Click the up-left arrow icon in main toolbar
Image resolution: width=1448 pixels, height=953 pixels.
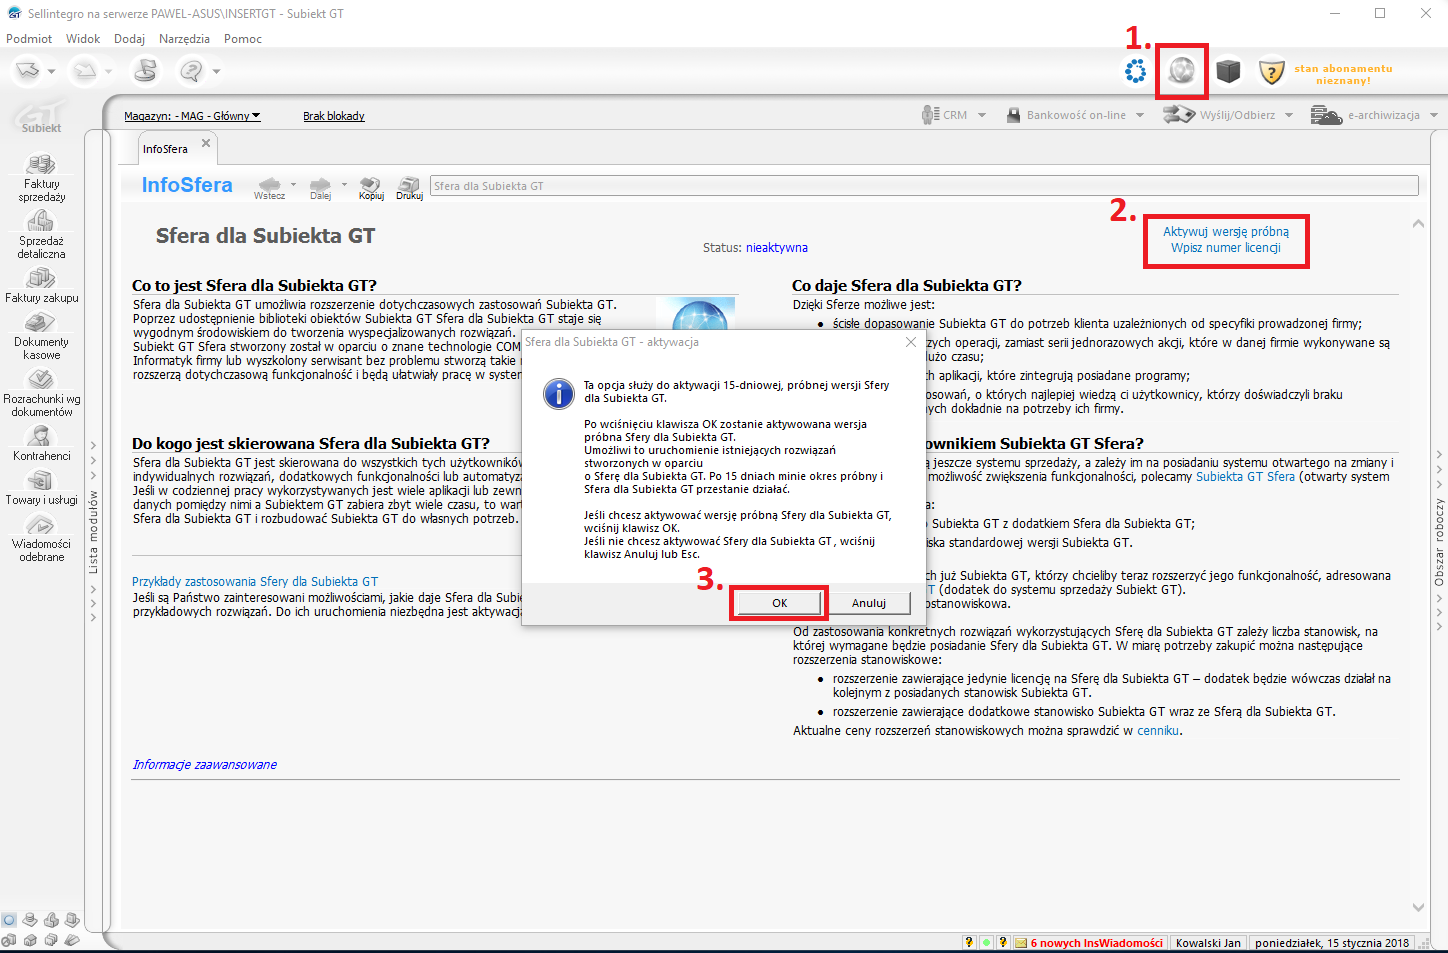(x=28, y=70)
